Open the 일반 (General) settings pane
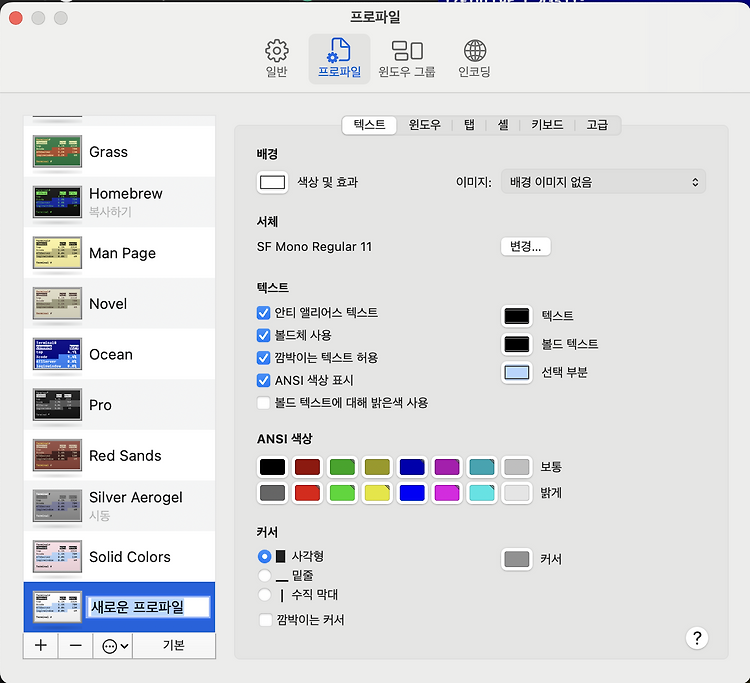The height and width of the screenshot is (683, 750). (276, 59)
